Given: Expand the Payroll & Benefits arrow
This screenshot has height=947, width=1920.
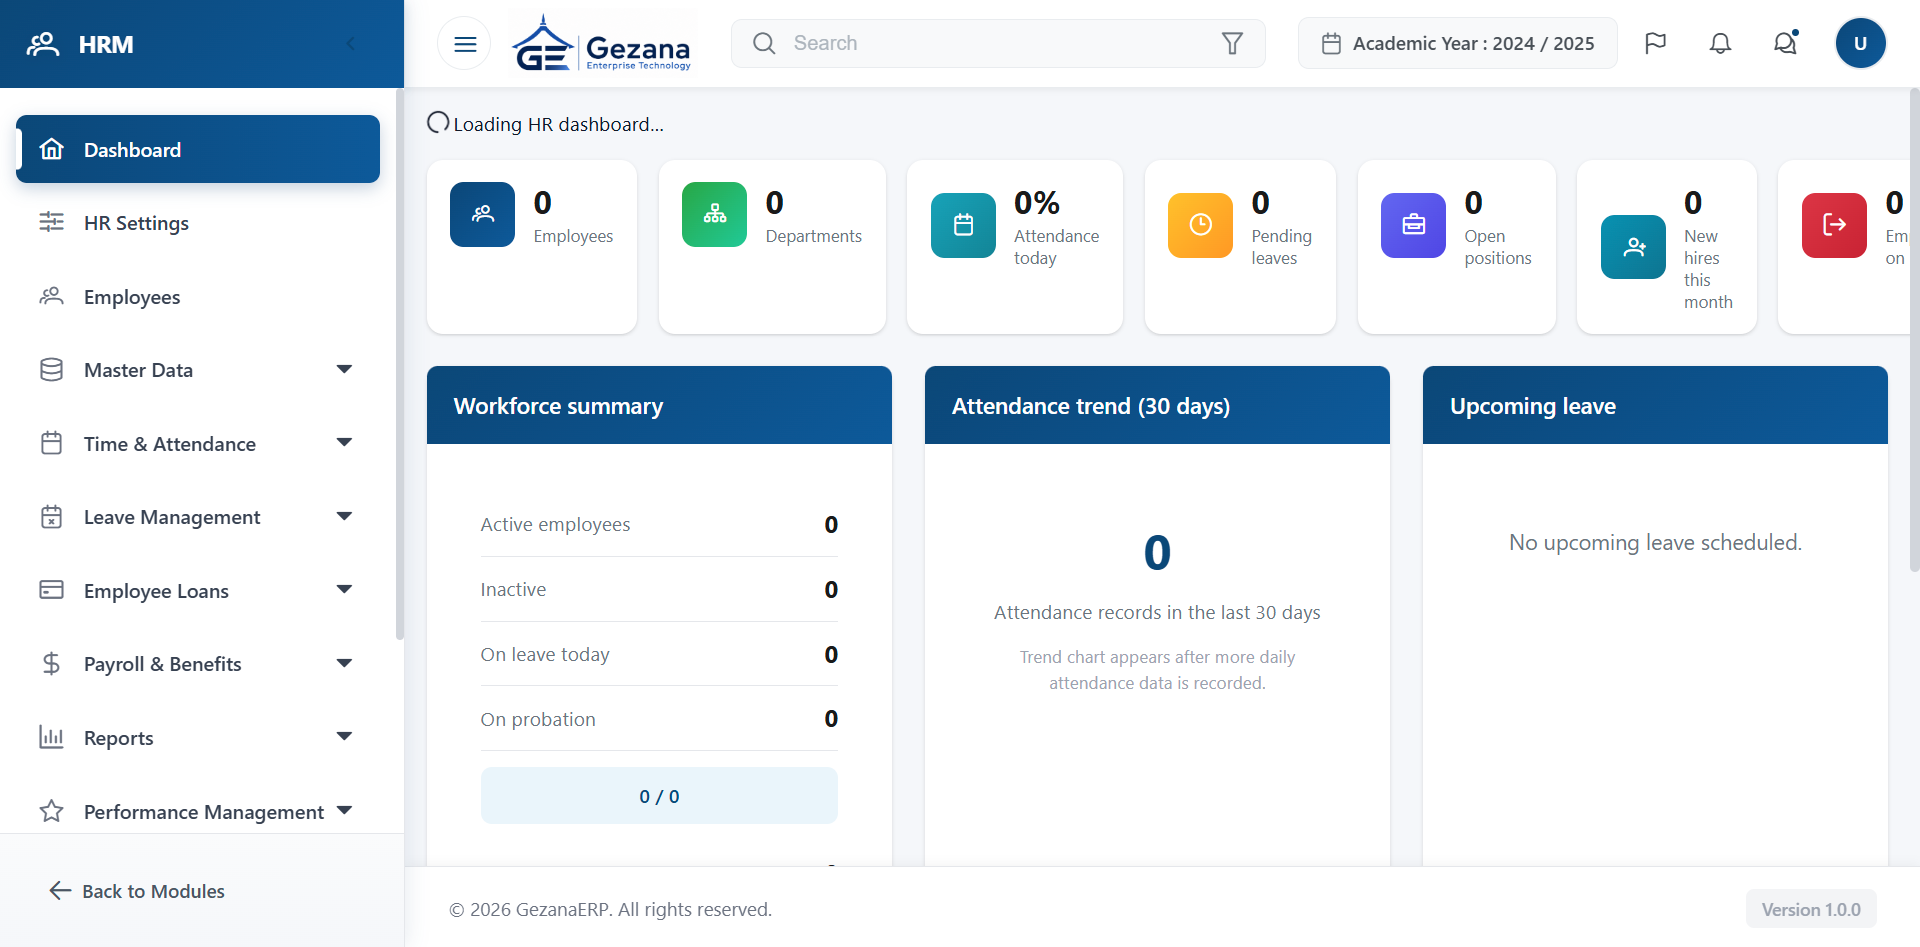Looking at the screenshot, I should coord(344,663).
